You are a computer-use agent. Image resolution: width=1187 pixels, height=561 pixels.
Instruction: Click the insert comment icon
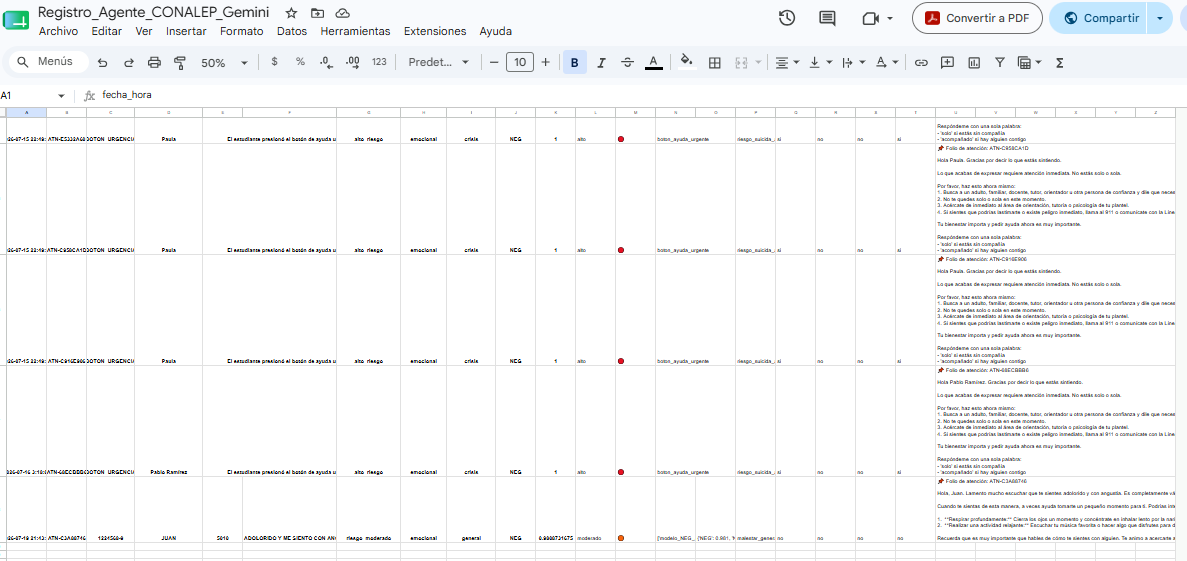[x=947, y=63]
